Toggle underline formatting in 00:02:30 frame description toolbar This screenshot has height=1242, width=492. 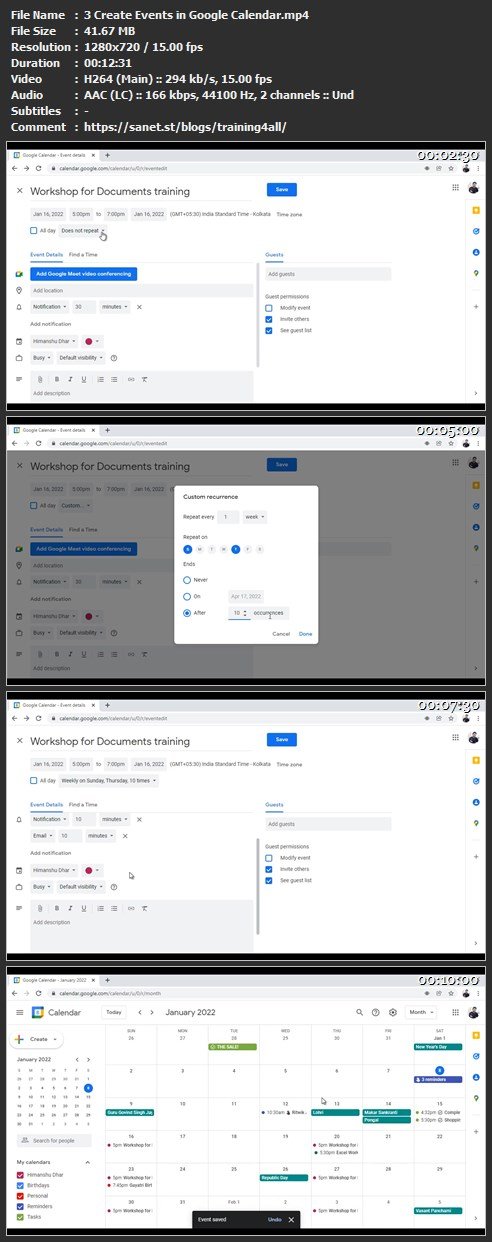84,379
